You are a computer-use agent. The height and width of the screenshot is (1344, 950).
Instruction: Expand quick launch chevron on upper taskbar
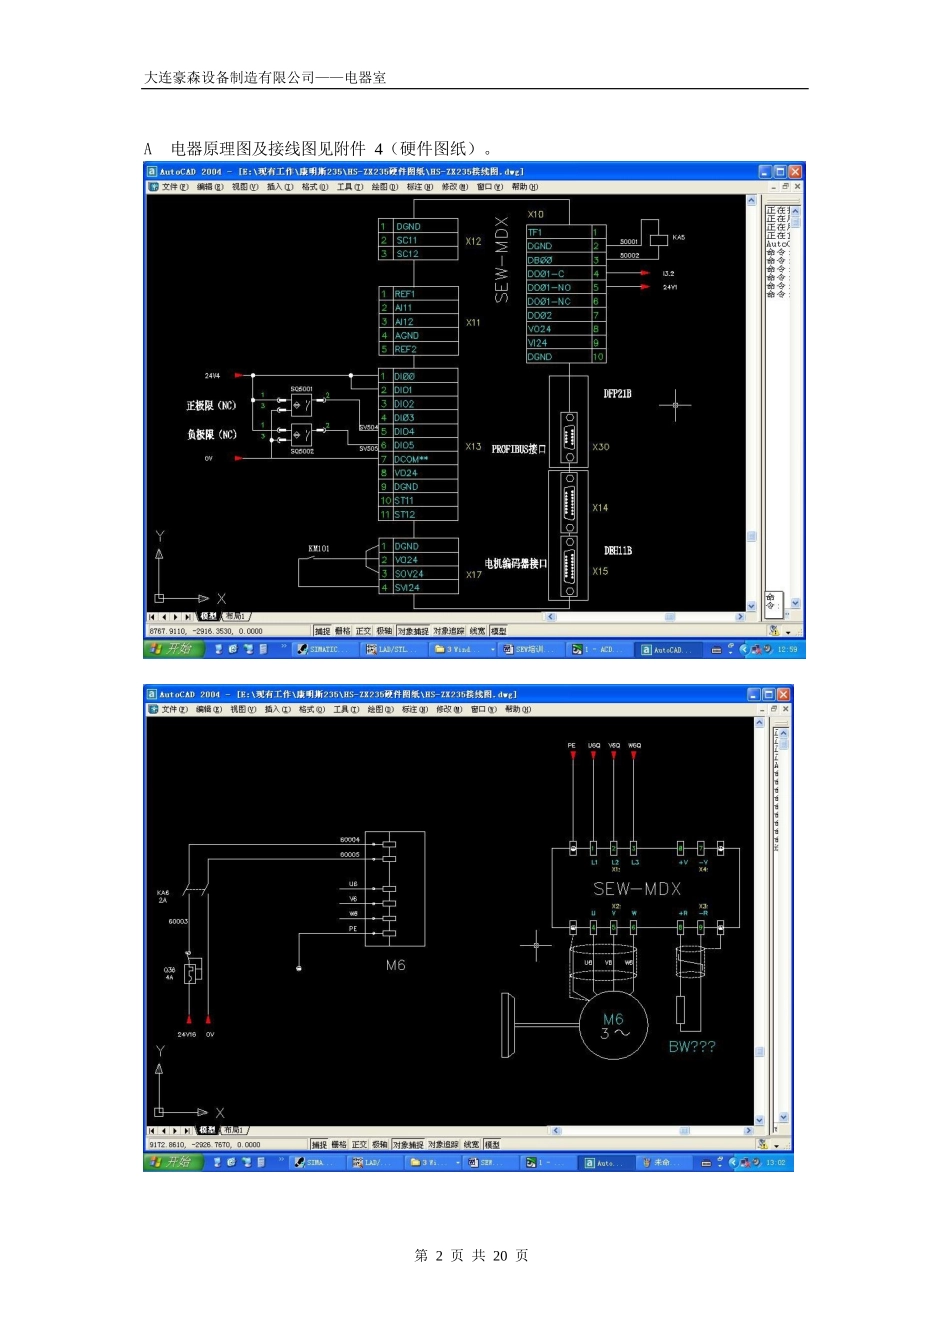[x=284, y=648]
